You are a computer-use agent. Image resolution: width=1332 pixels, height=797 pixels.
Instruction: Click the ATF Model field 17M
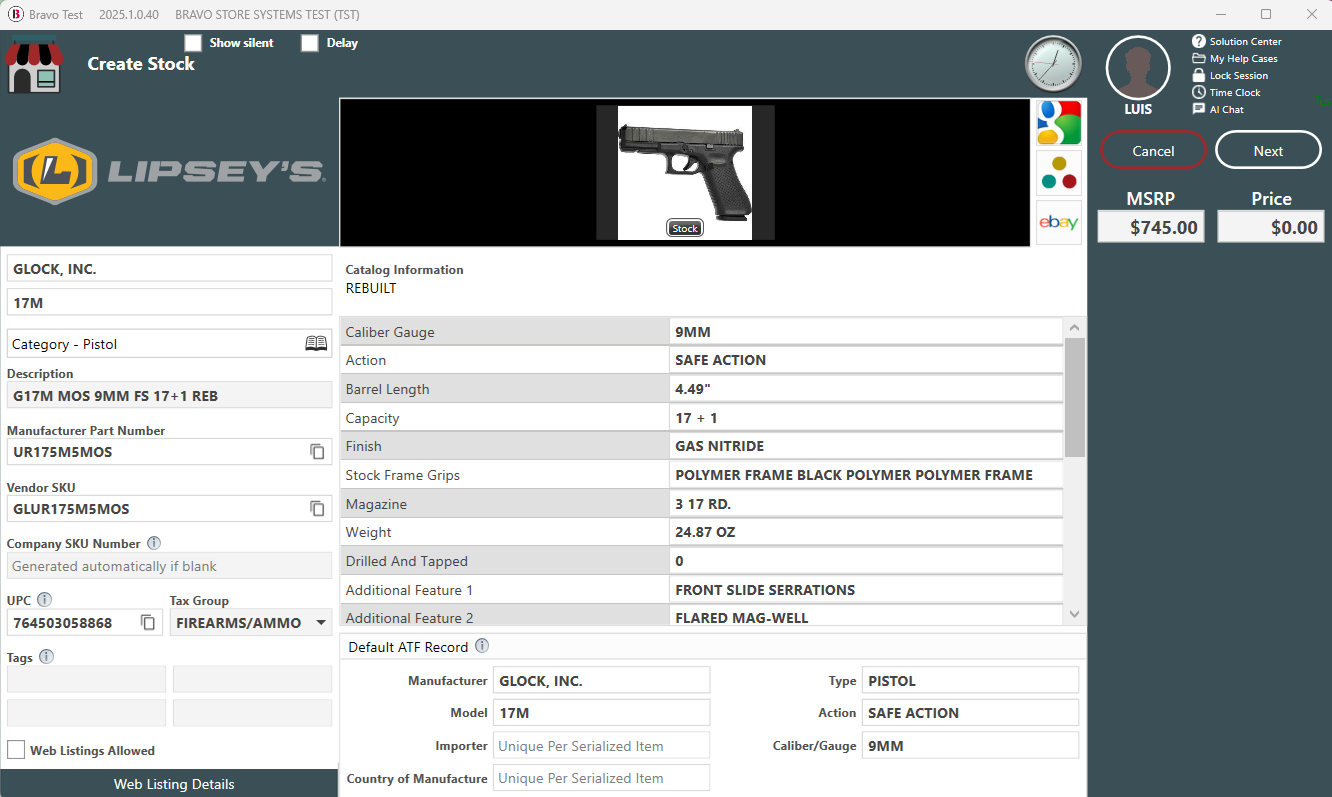(x=601, y=712)
